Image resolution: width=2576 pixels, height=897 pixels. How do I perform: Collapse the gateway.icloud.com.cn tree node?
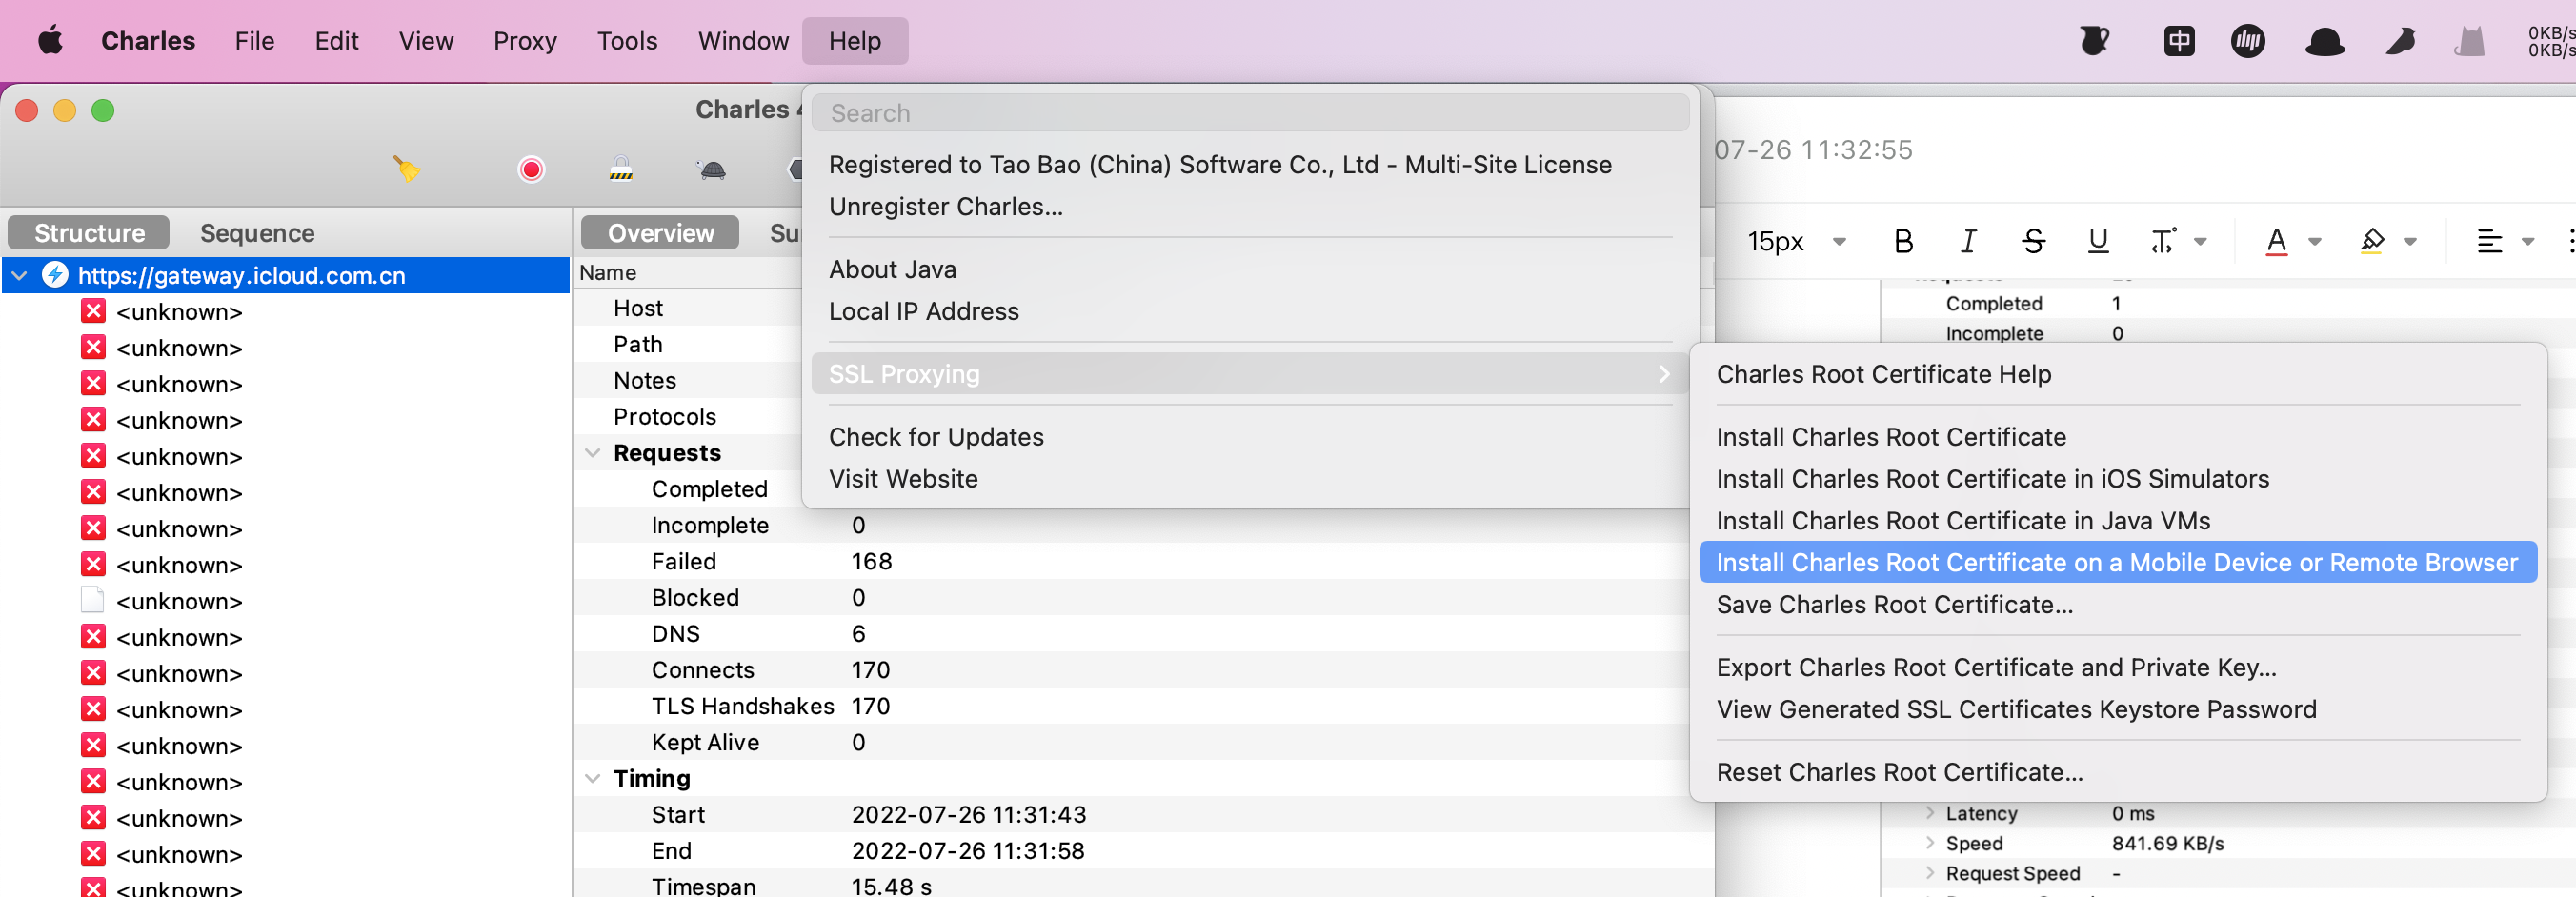click(20, 275)
